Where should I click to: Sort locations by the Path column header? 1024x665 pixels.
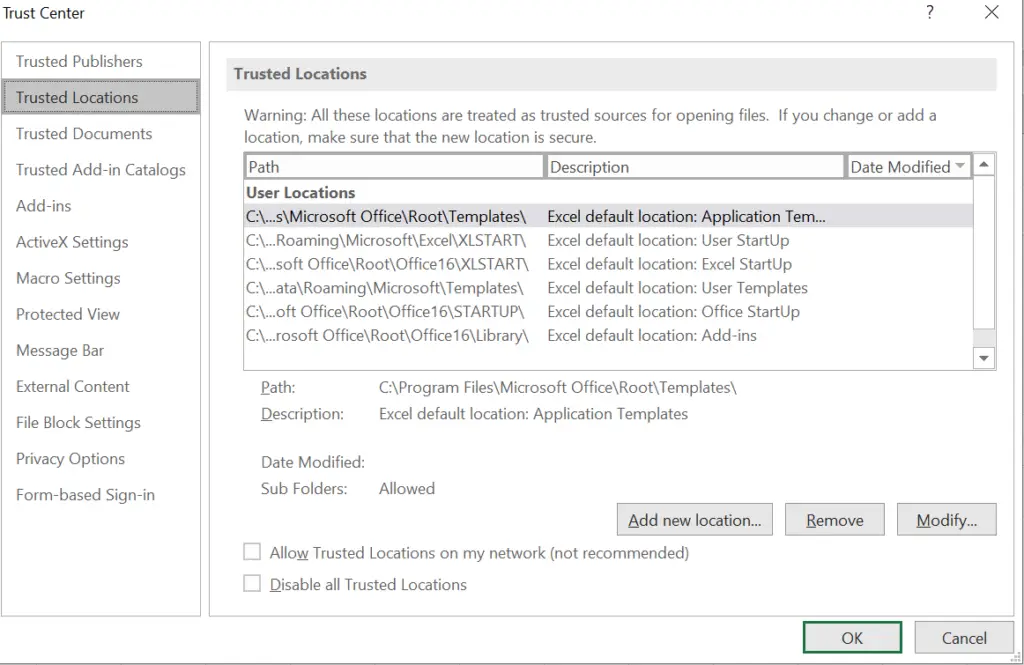pos(394,166)
